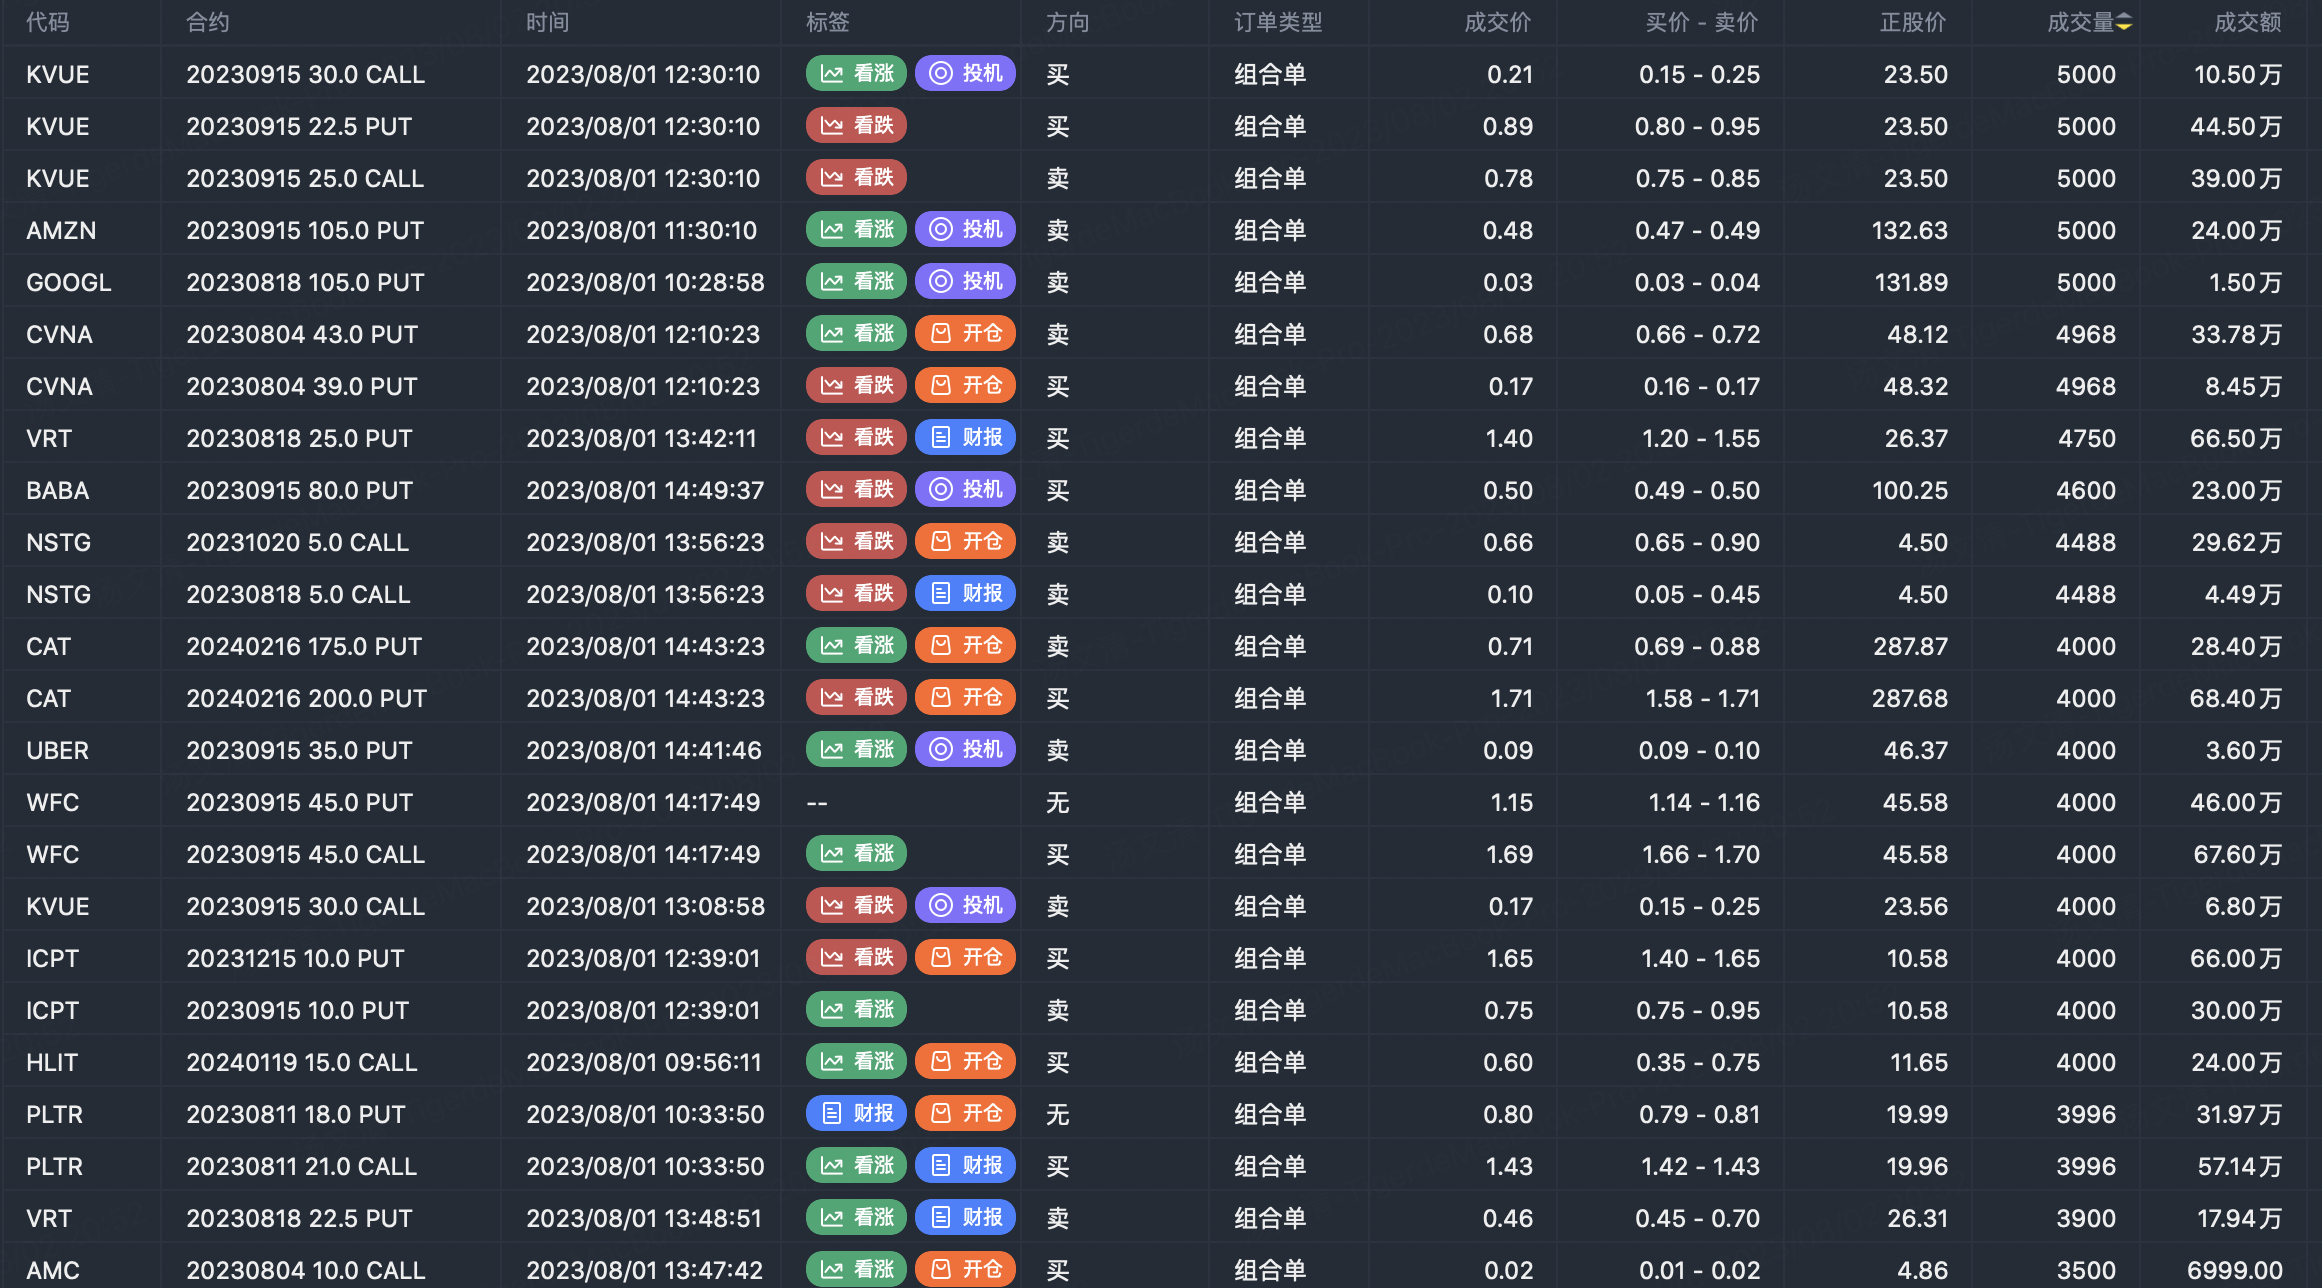Click the 成交价 column header
Image resolution: width=2322 pixels, height=1288 pixels.
coord(1498,22)
